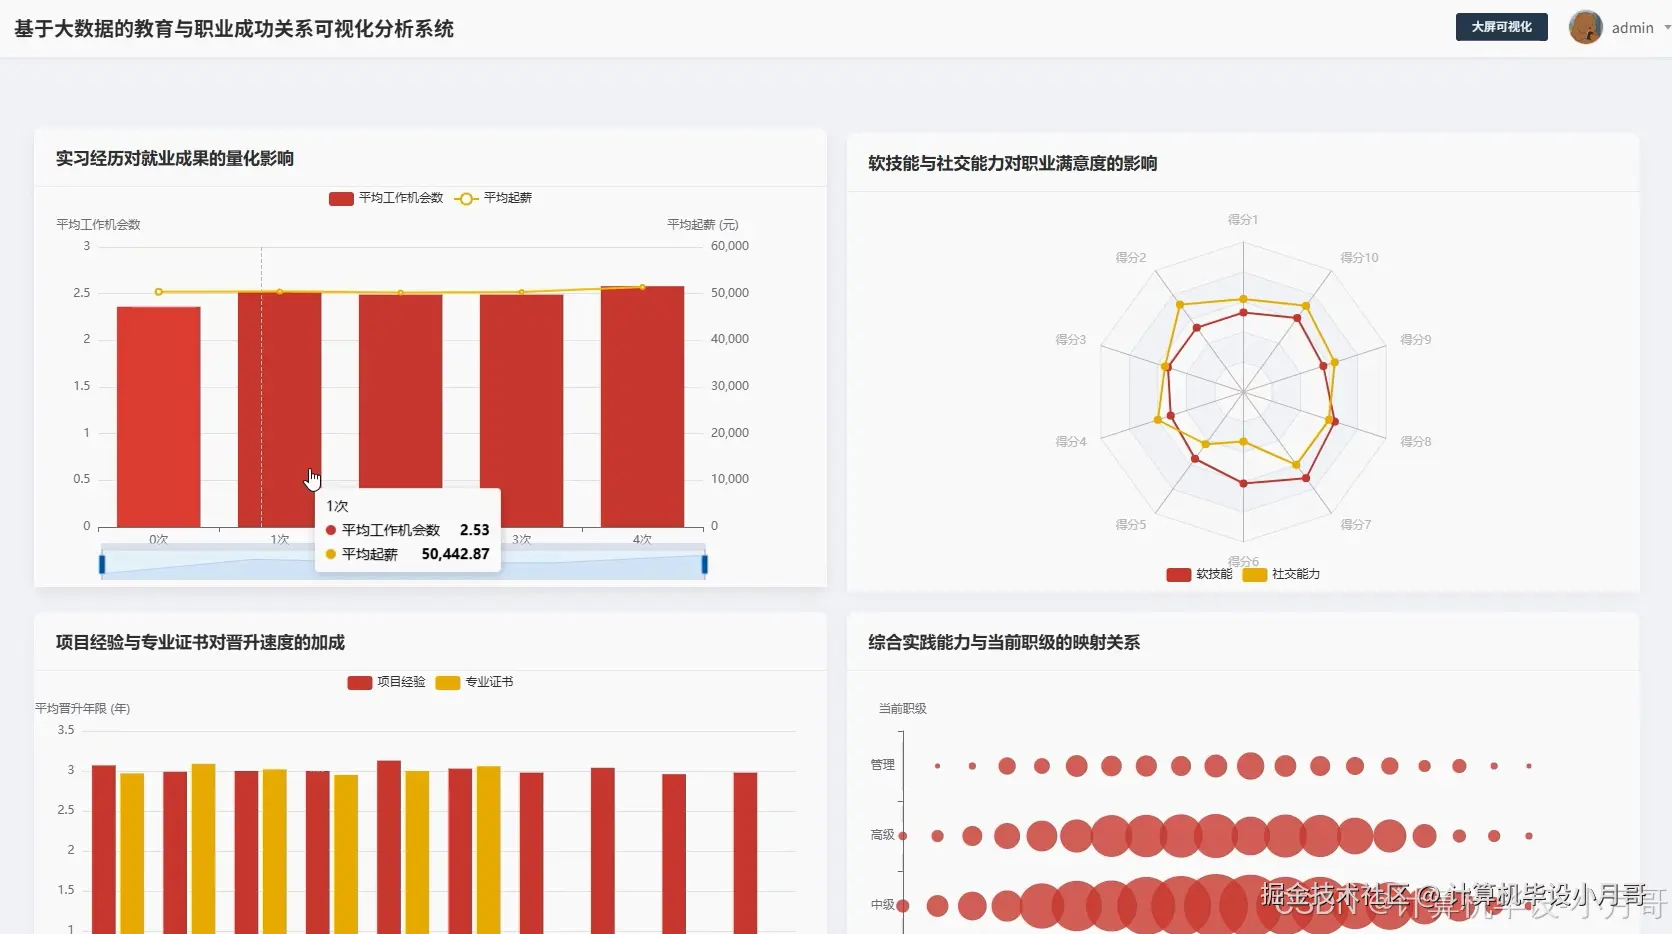Screen dimensions: 1672x934
Task: Expand the admin account dropdown arrow
Action: 1667,28
